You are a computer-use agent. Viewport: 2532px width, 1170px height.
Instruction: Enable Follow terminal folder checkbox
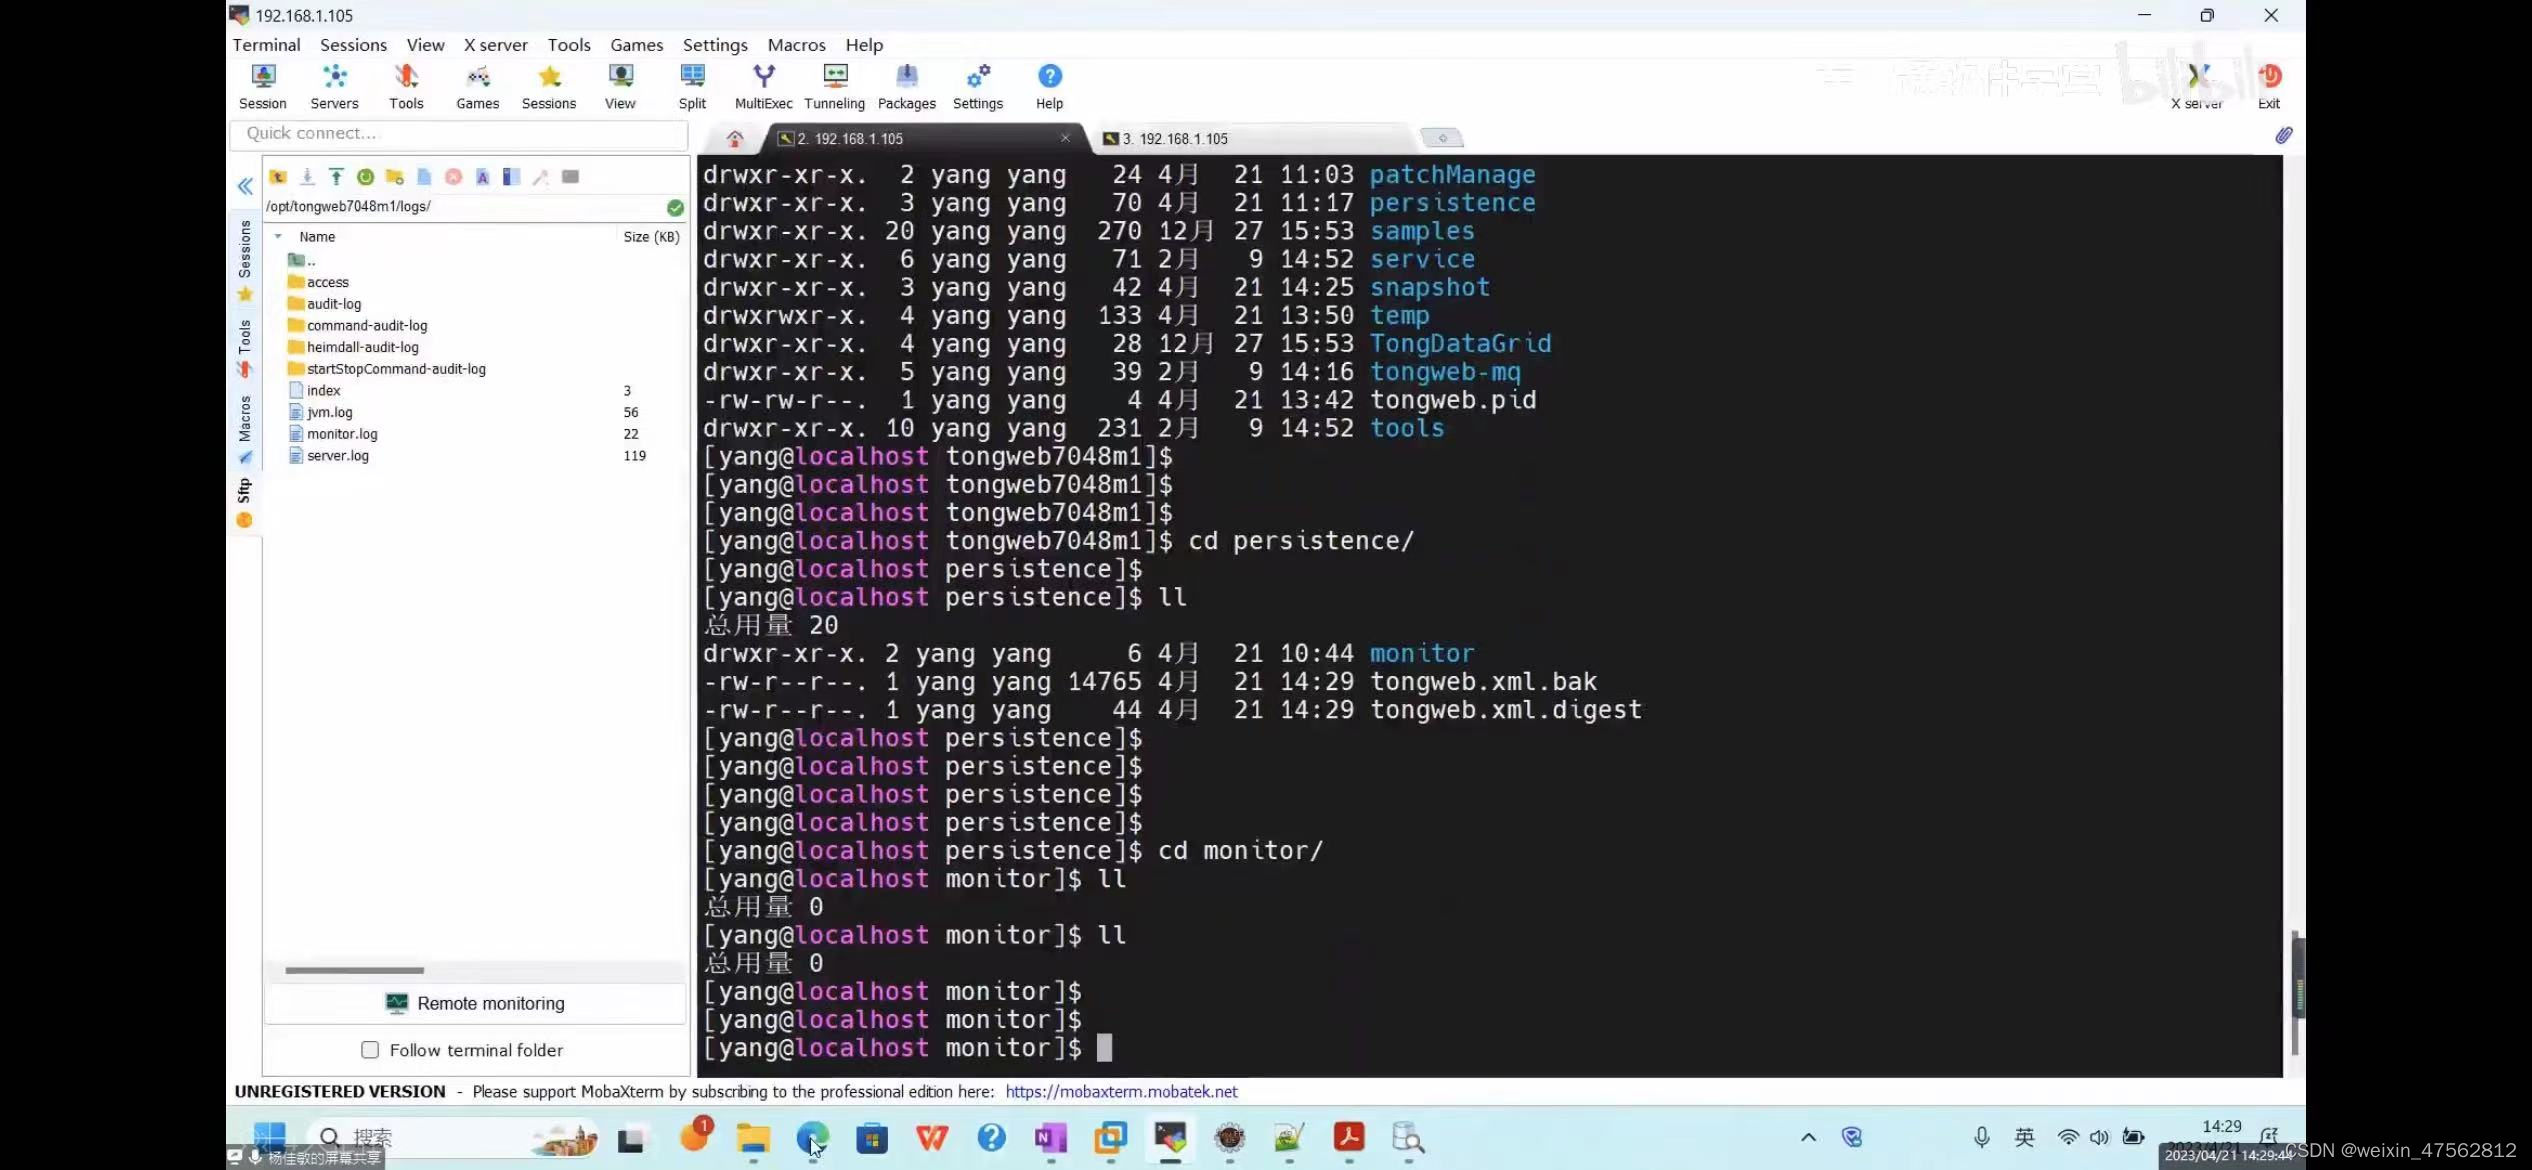[370, 1050]
